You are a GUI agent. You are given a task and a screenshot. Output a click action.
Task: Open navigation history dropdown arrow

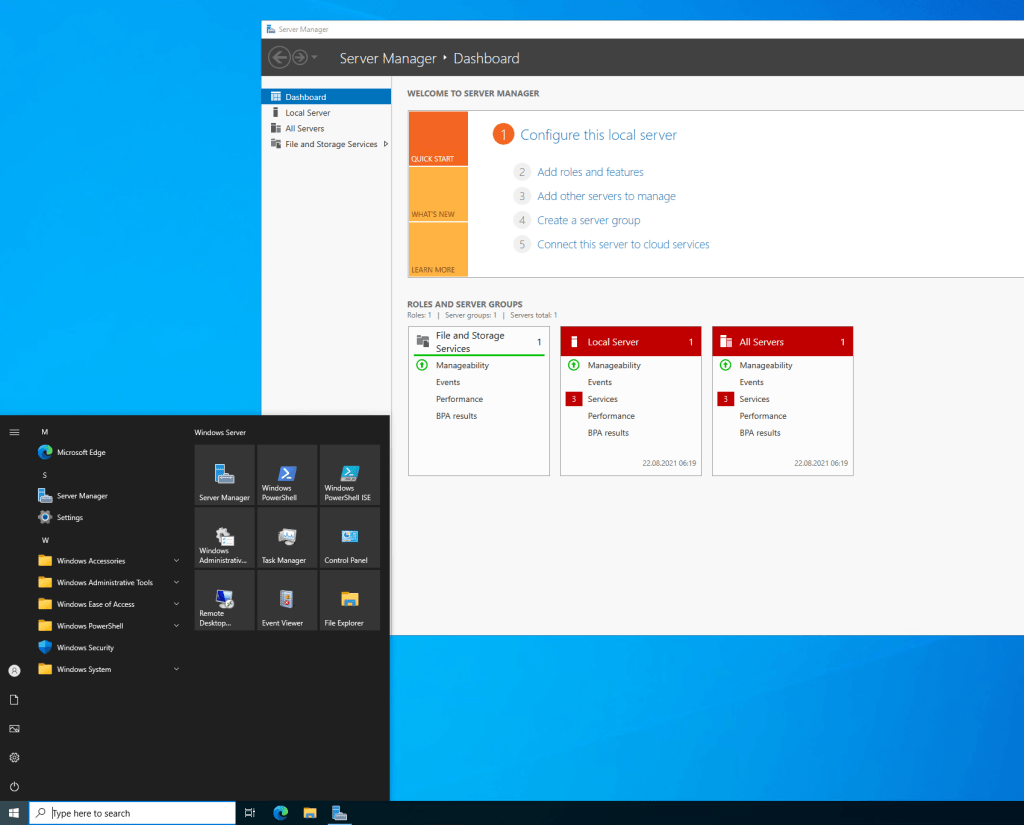[x=314, y=57]
